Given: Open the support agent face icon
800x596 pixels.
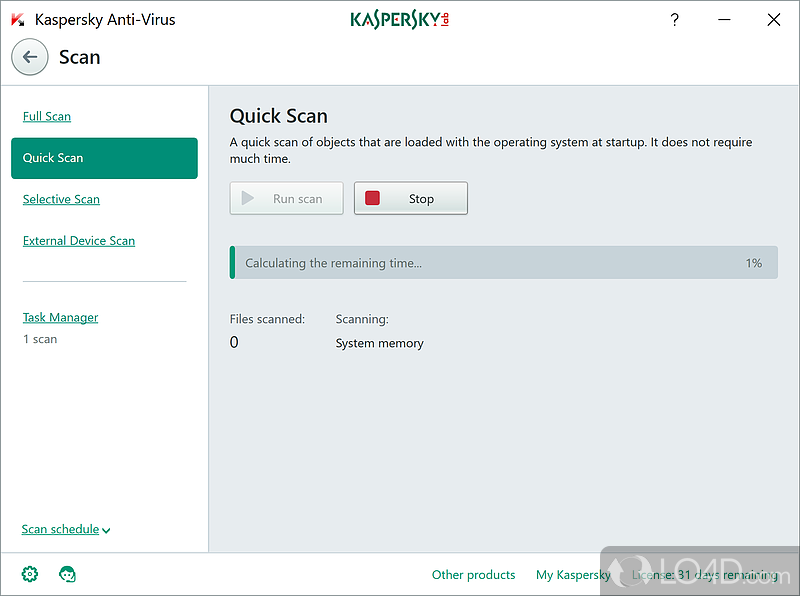Looking at the screenshot, I should [x=68, y=574].
